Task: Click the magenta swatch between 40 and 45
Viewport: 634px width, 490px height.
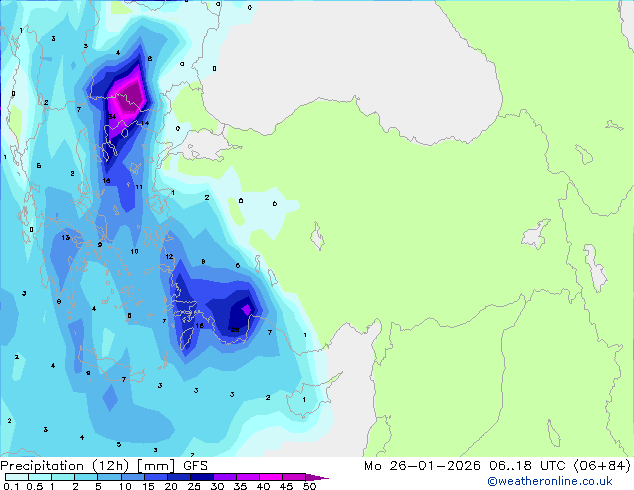Action: 271,477
